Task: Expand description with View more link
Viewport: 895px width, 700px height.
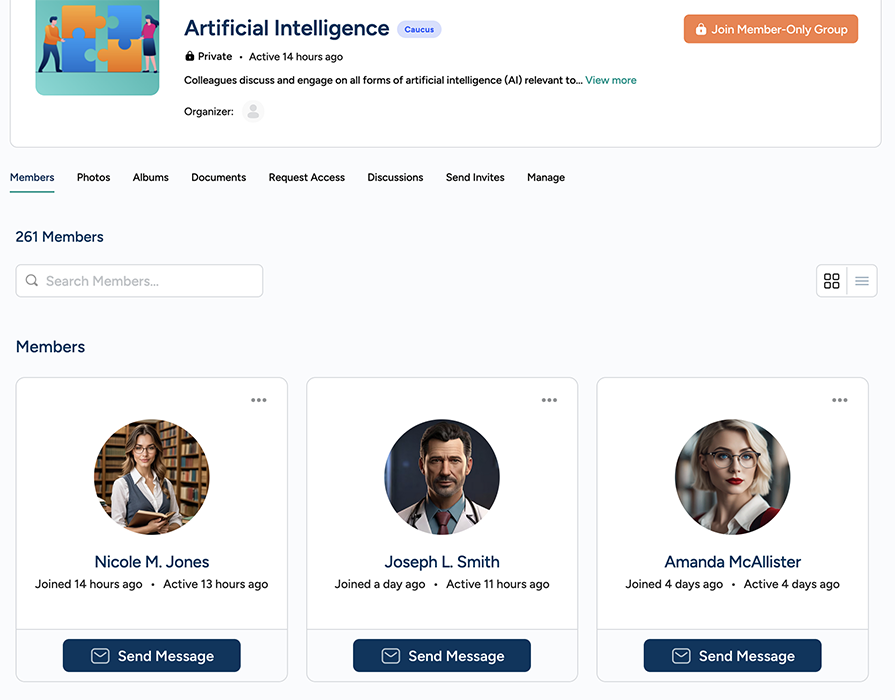Action: [611, 80]
